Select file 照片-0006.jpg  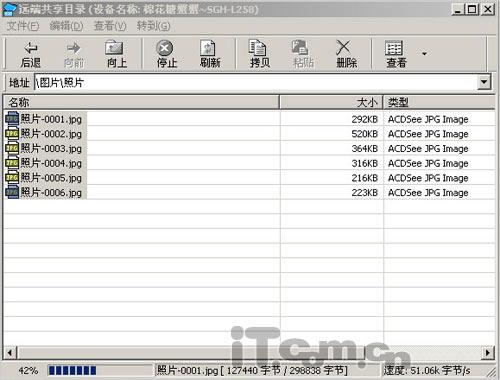pyautogui.click(x=51, y=192)
